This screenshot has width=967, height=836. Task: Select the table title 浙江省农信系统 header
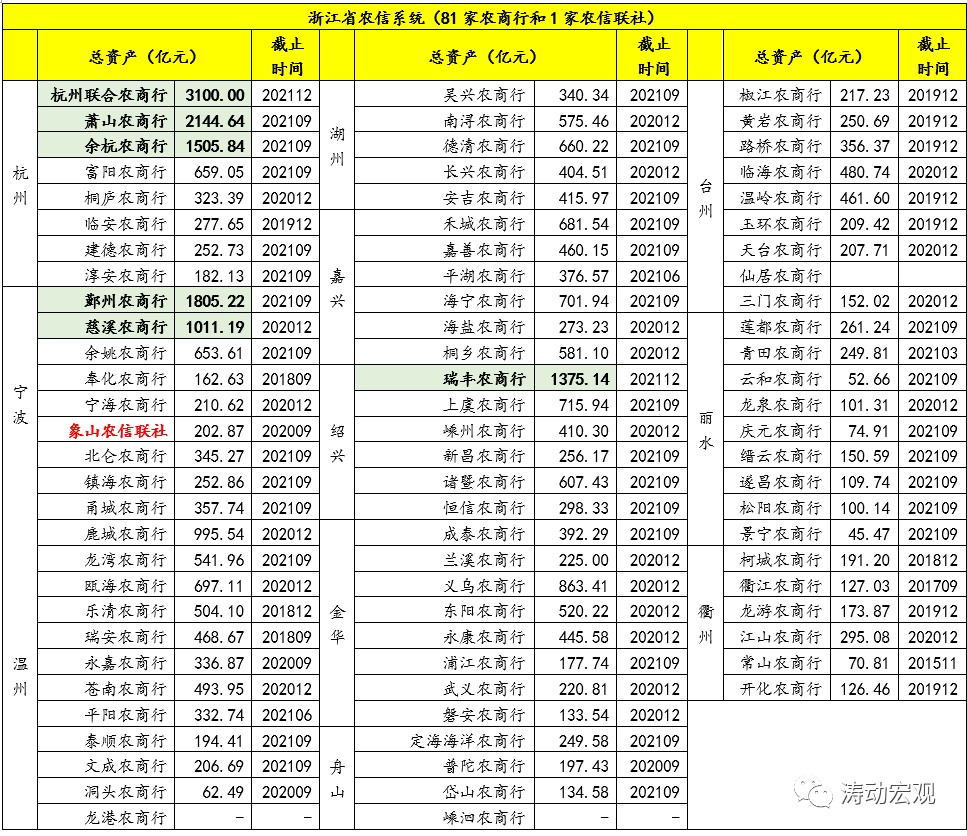[x=483, y=17]
